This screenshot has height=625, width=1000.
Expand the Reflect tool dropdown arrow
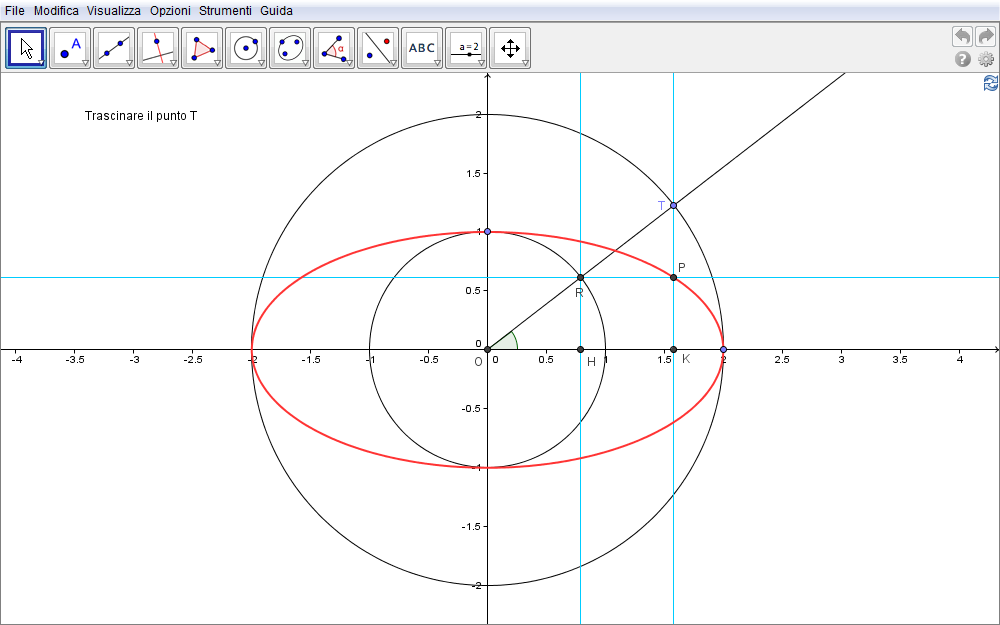coord(393,63)
